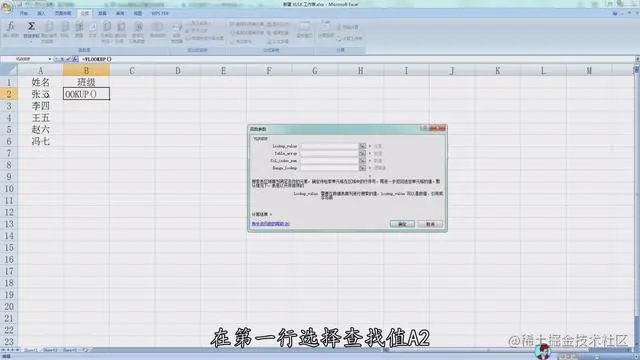Screen dimensions: 640x360
Task: Switch to the Page Layout (页面布局) ribbon tab
Action: 63,13
